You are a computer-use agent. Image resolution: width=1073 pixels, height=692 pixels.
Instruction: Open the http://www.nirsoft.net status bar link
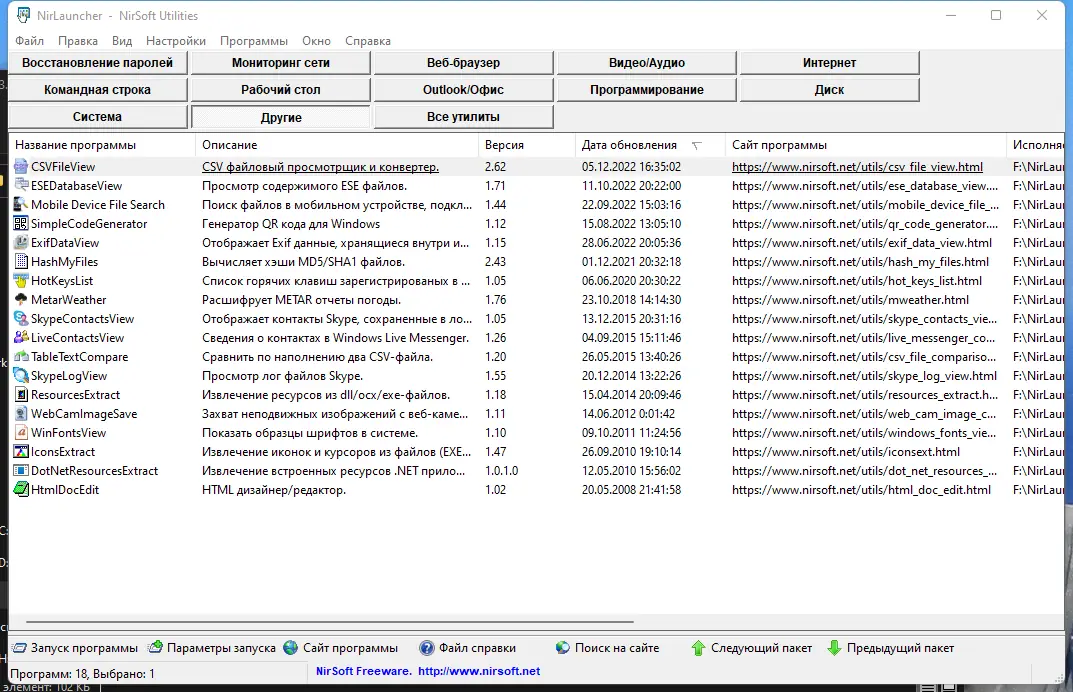[x=479, y=671]
